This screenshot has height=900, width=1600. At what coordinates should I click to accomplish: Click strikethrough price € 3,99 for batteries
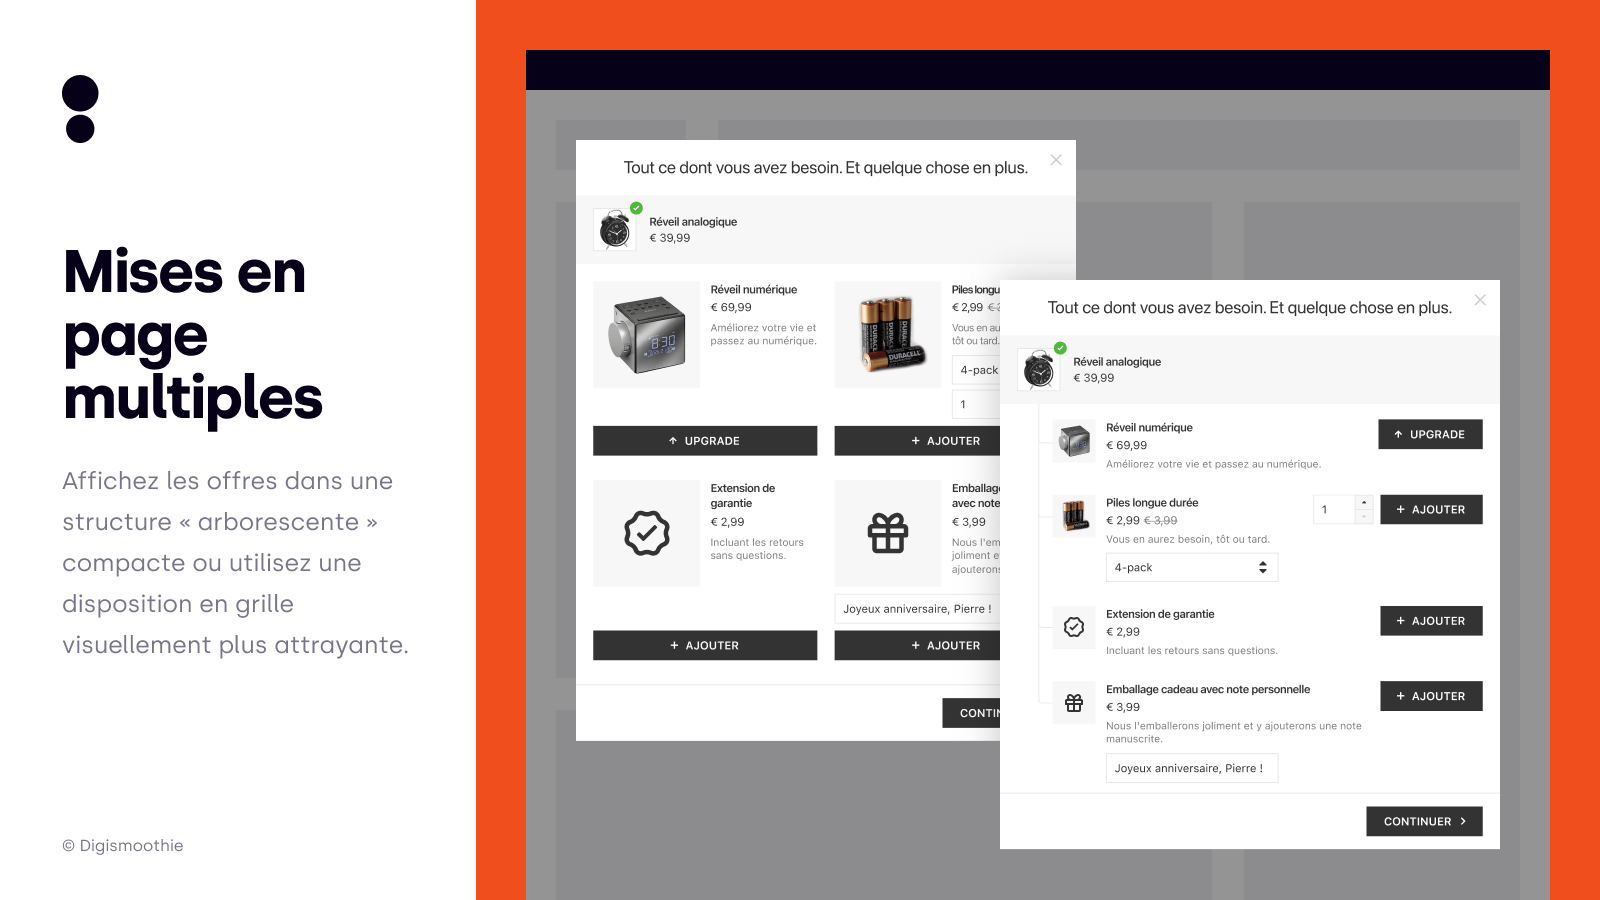point(1161,521)
